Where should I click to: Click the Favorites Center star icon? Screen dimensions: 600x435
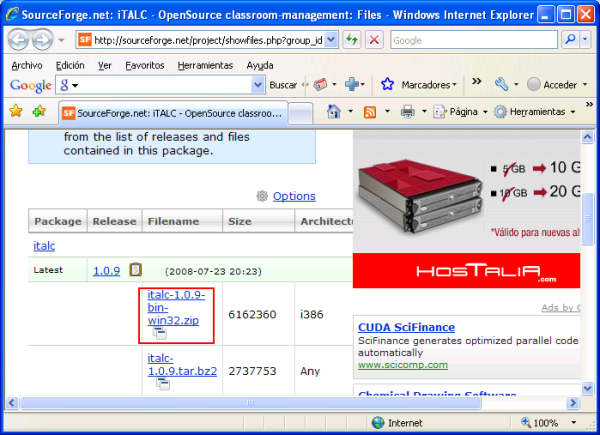pos(16,111)
